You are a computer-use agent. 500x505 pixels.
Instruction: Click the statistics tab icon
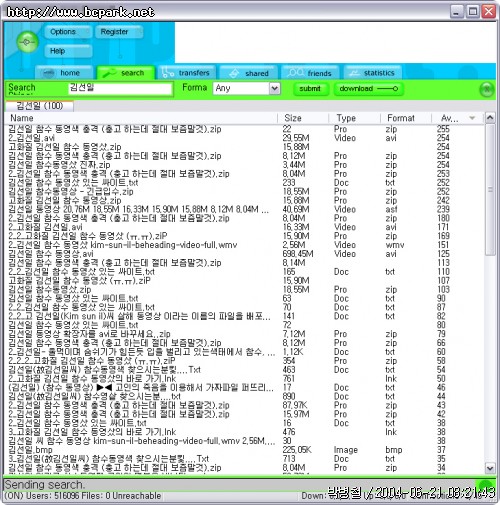(x=354, y=73)
